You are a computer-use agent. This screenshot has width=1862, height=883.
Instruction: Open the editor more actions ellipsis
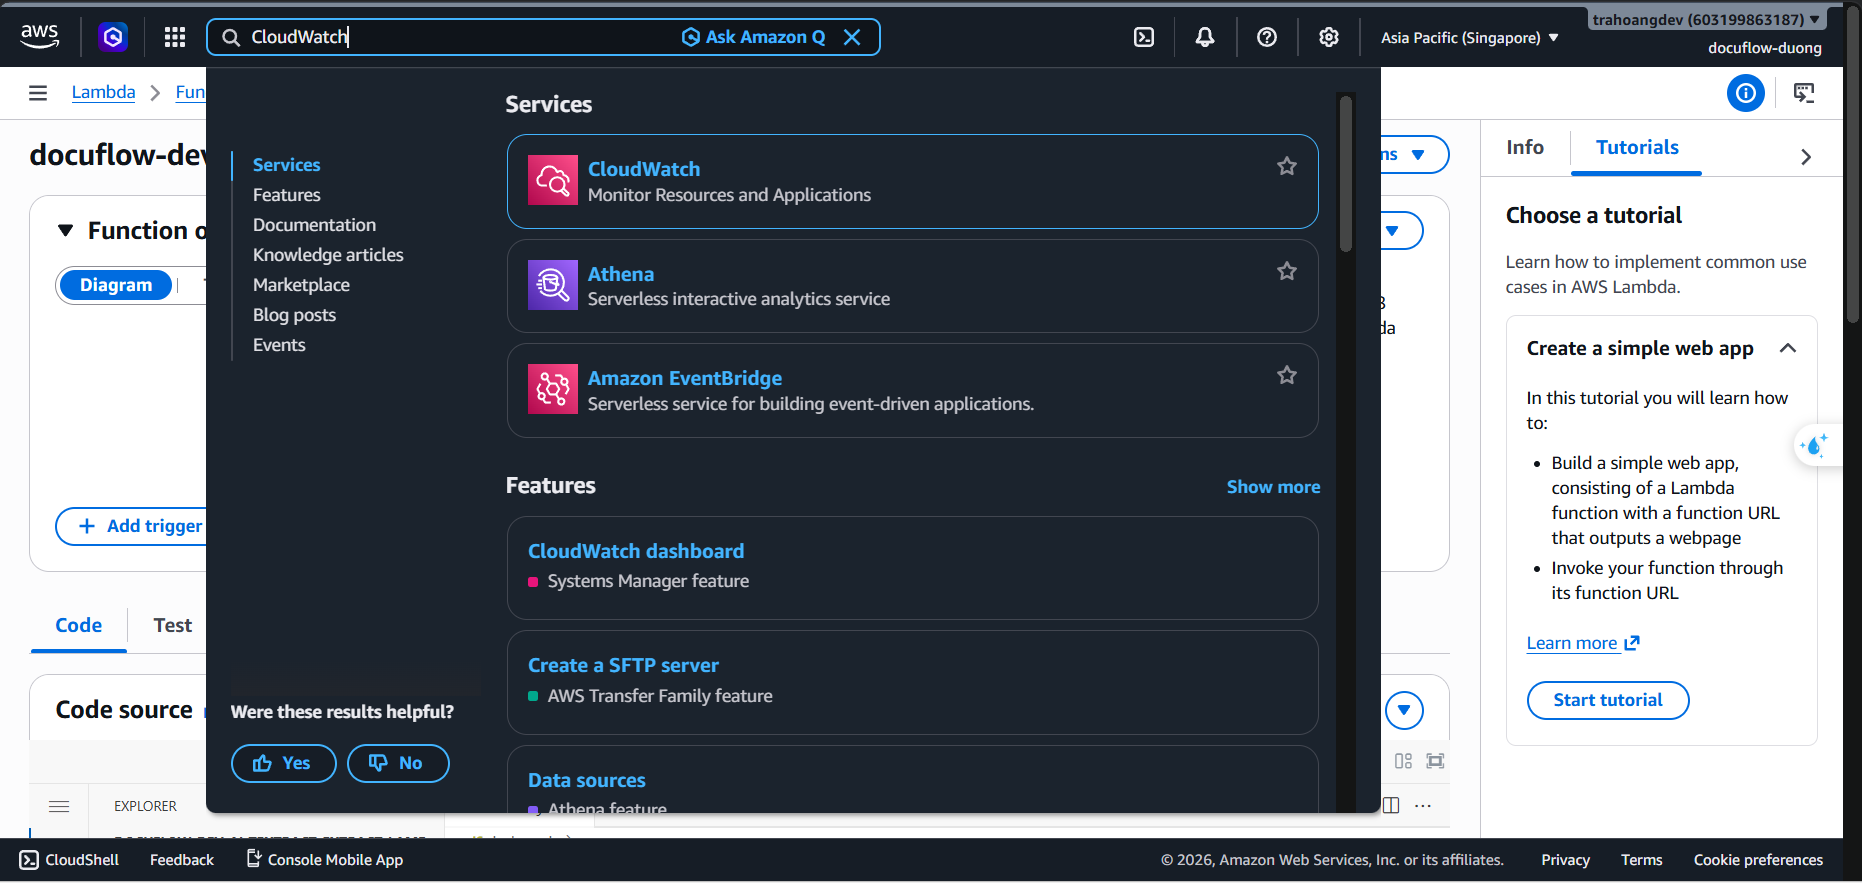click(x=1423, y=806)
